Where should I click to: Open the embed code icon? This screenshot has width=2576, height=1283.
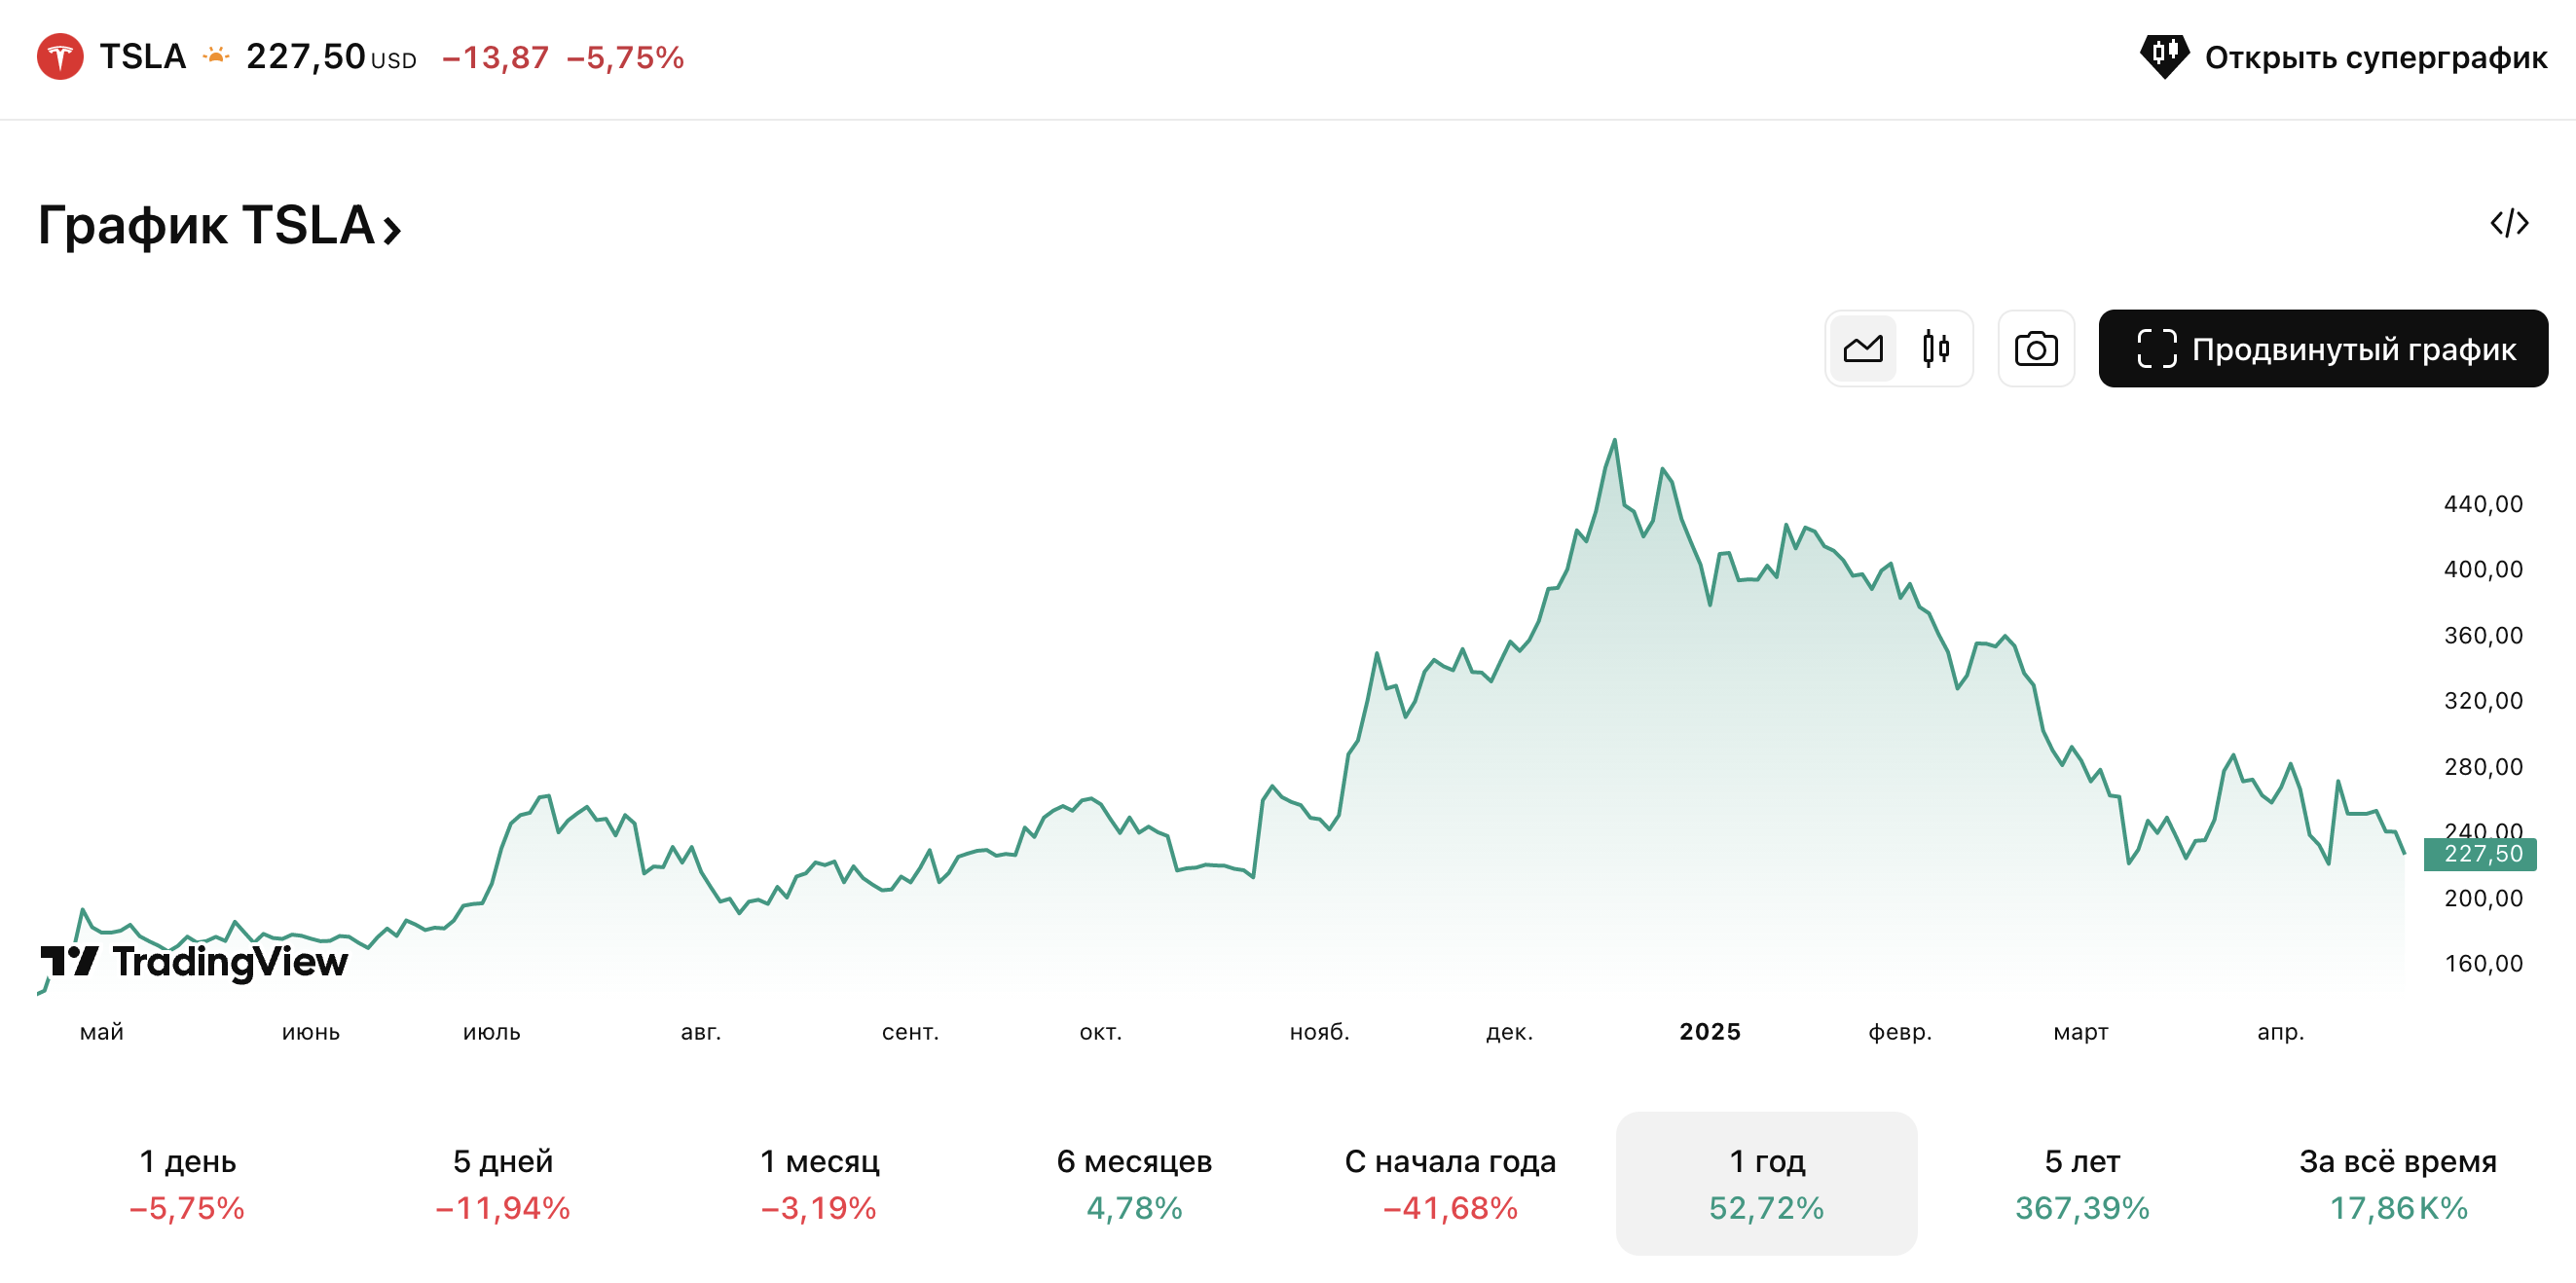click(x=2509, y=223)
